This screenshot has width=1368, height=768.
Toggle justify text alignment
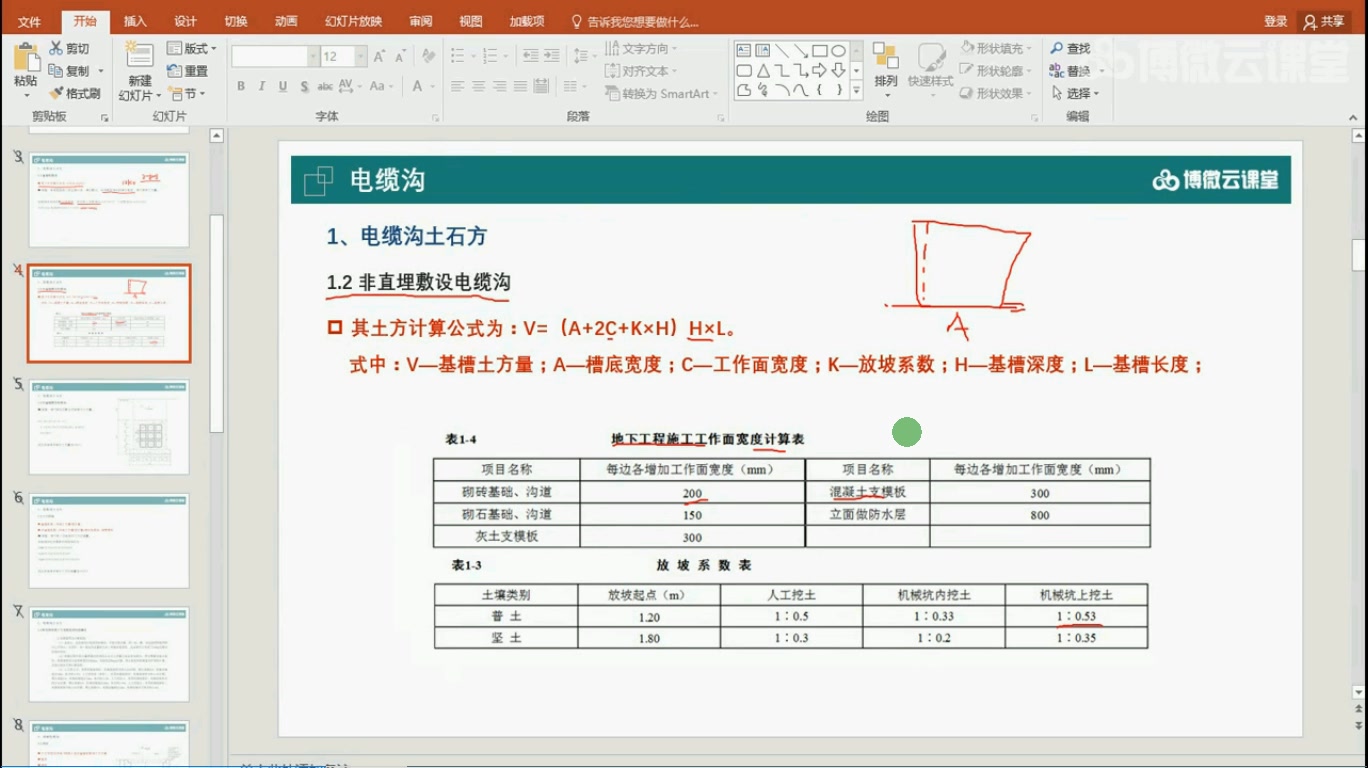coord(520,87)
